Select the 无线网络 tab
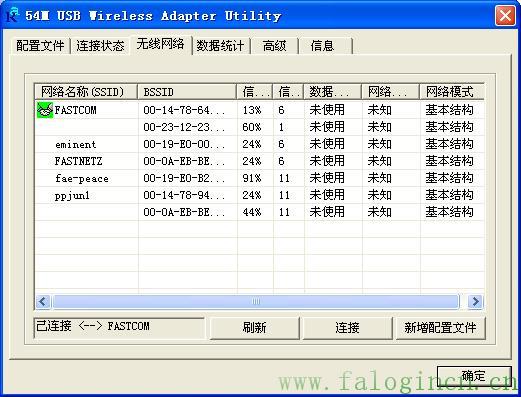This screenshot has width=521, height=397. [160, 44]
